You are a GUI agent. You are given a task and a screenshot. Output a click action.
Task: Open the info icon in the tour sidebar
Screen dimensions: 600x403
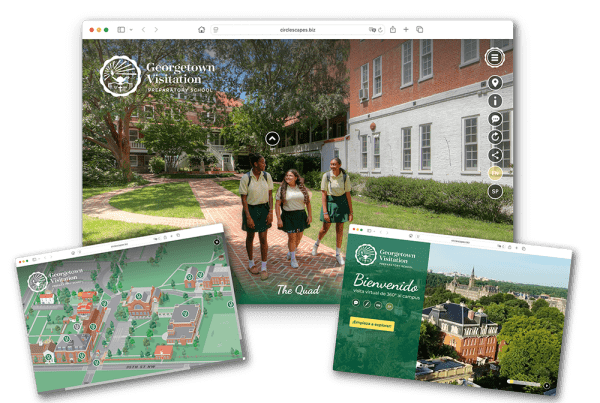[x=495, y=101]
